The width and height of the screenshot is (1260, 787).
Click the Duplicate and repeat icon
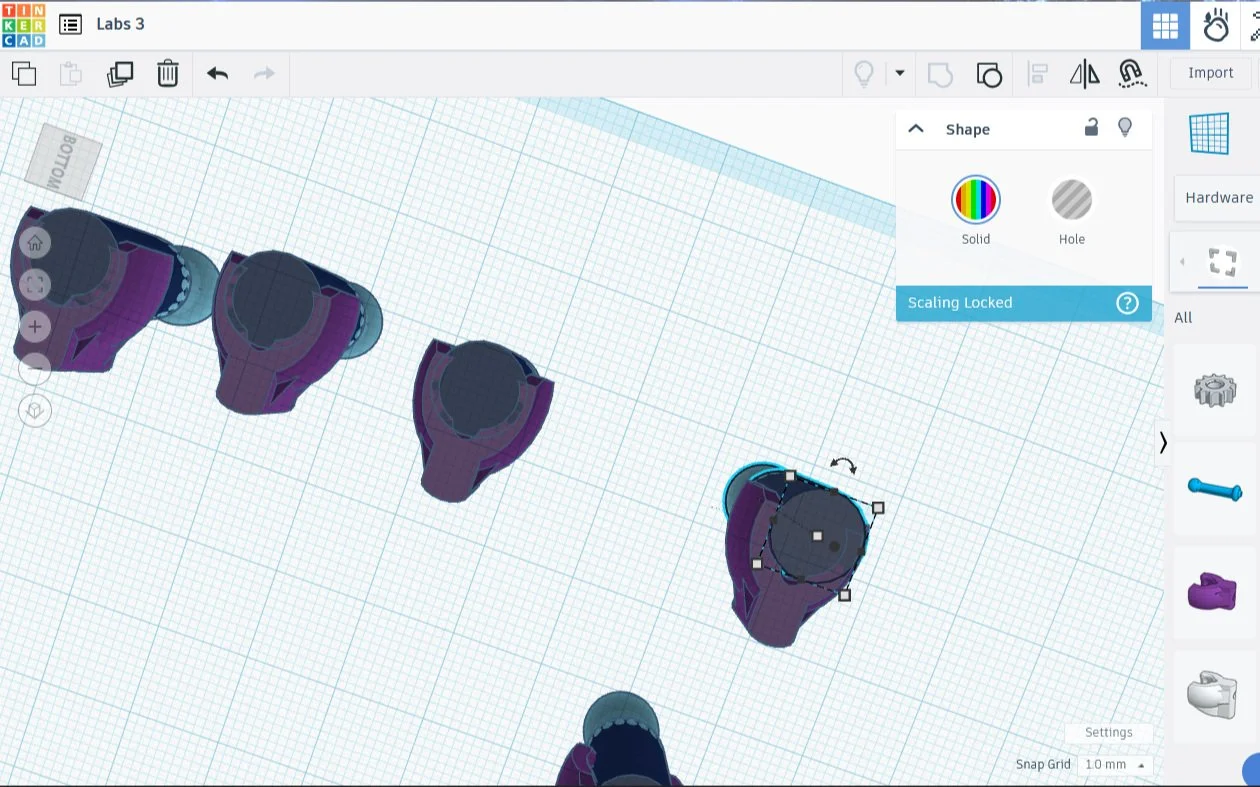[120, 74]
